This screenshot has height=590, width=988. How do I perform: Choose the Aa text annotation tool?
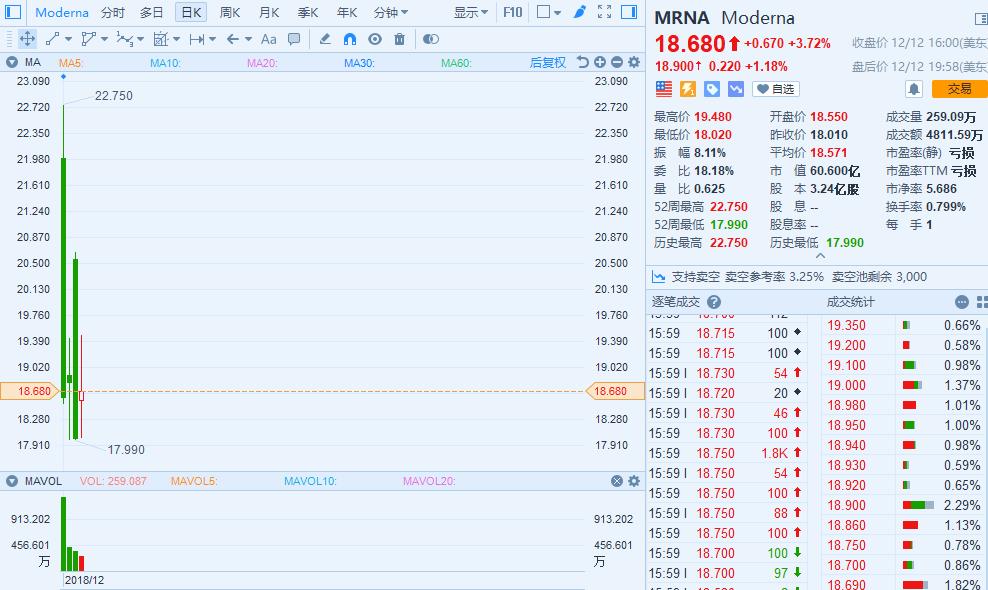click(x=268, y=39)
